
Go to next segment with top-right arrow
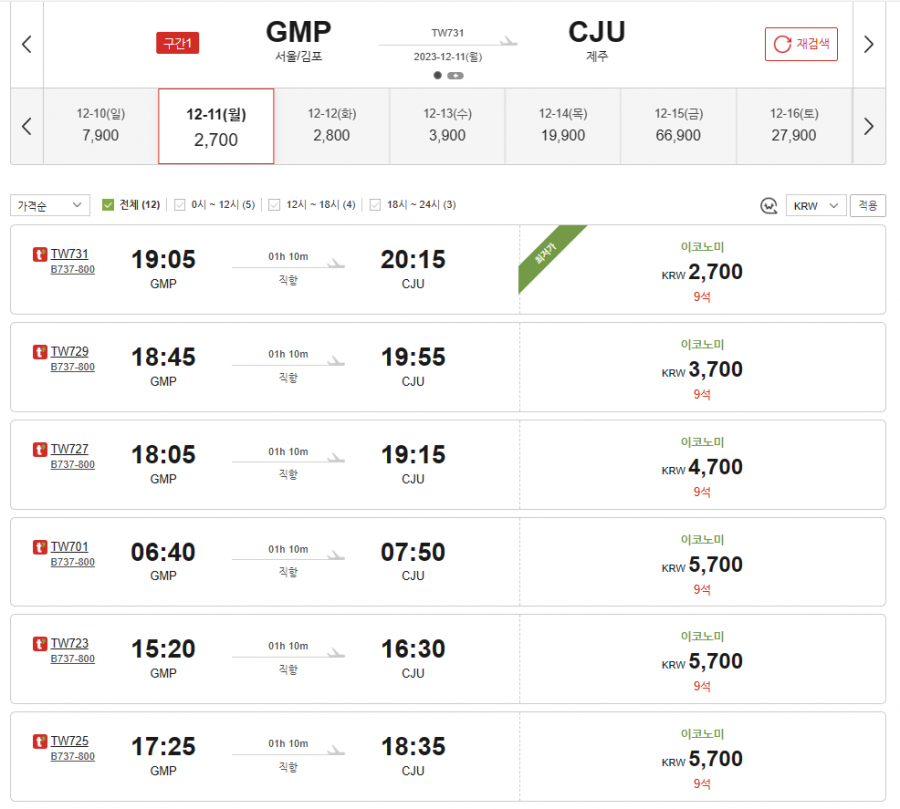(x=868, y=44)
